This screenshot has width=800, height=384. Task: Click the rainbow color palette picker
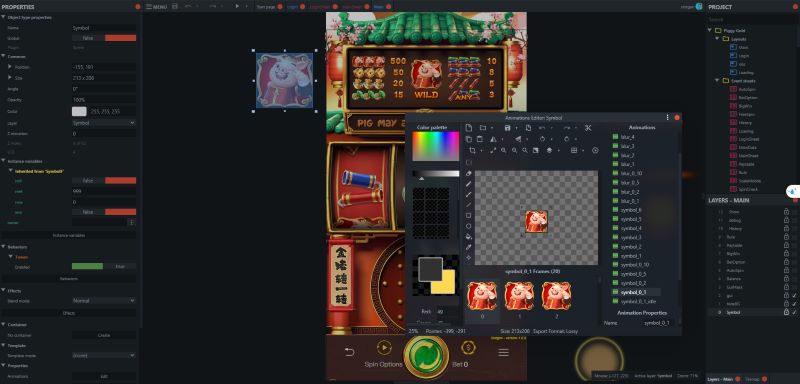click(x=436, y=146)
